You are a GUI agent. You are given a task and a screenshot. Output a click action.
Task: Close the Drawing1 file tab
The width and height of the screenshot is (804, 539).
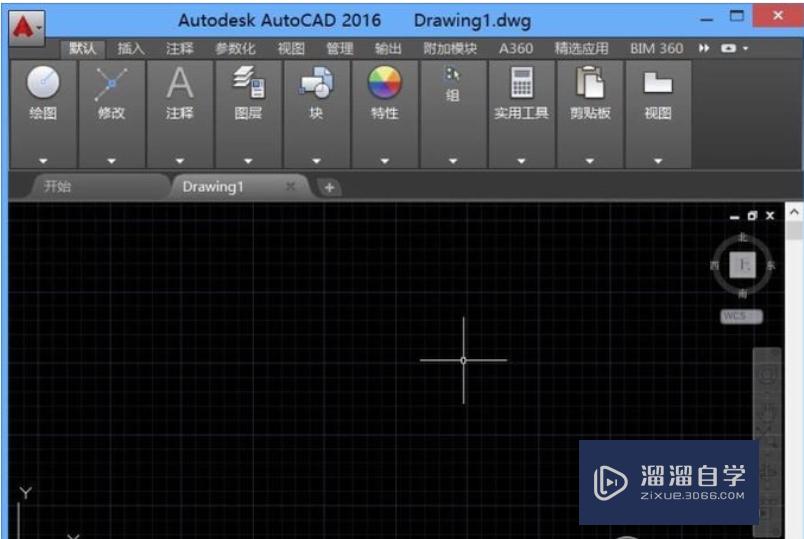[x=290, y=186]
